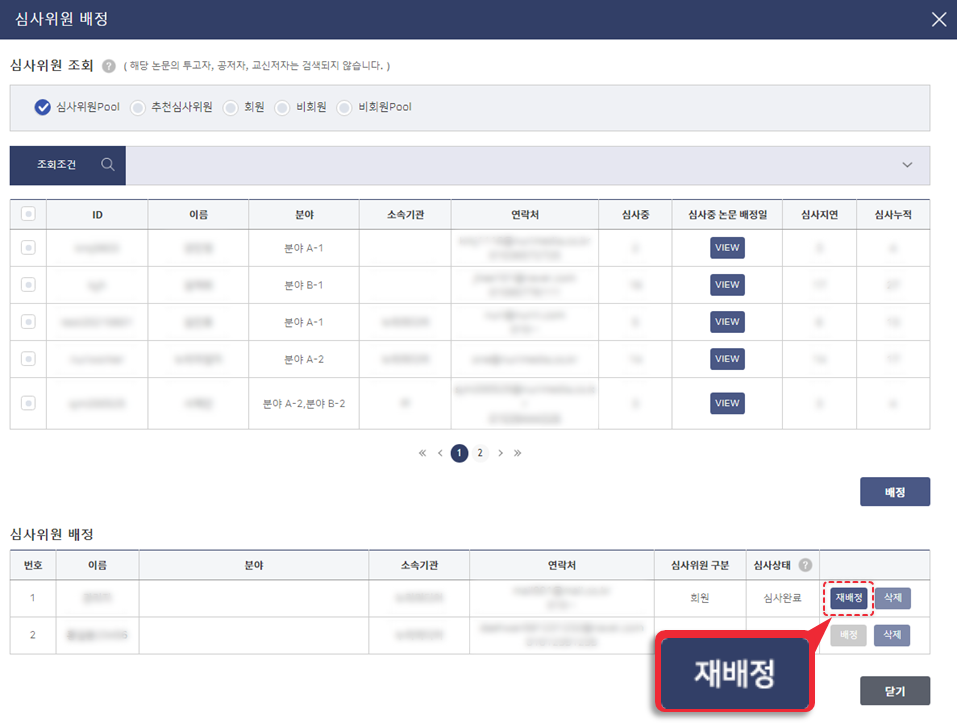Go to next page with single arrow

(x=500, y=453)
